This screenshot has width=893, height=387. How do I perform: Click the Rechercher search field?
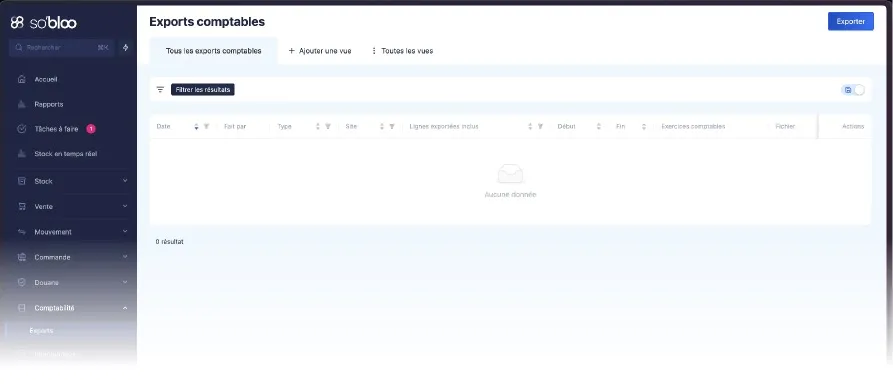click(x=62, y=48)
